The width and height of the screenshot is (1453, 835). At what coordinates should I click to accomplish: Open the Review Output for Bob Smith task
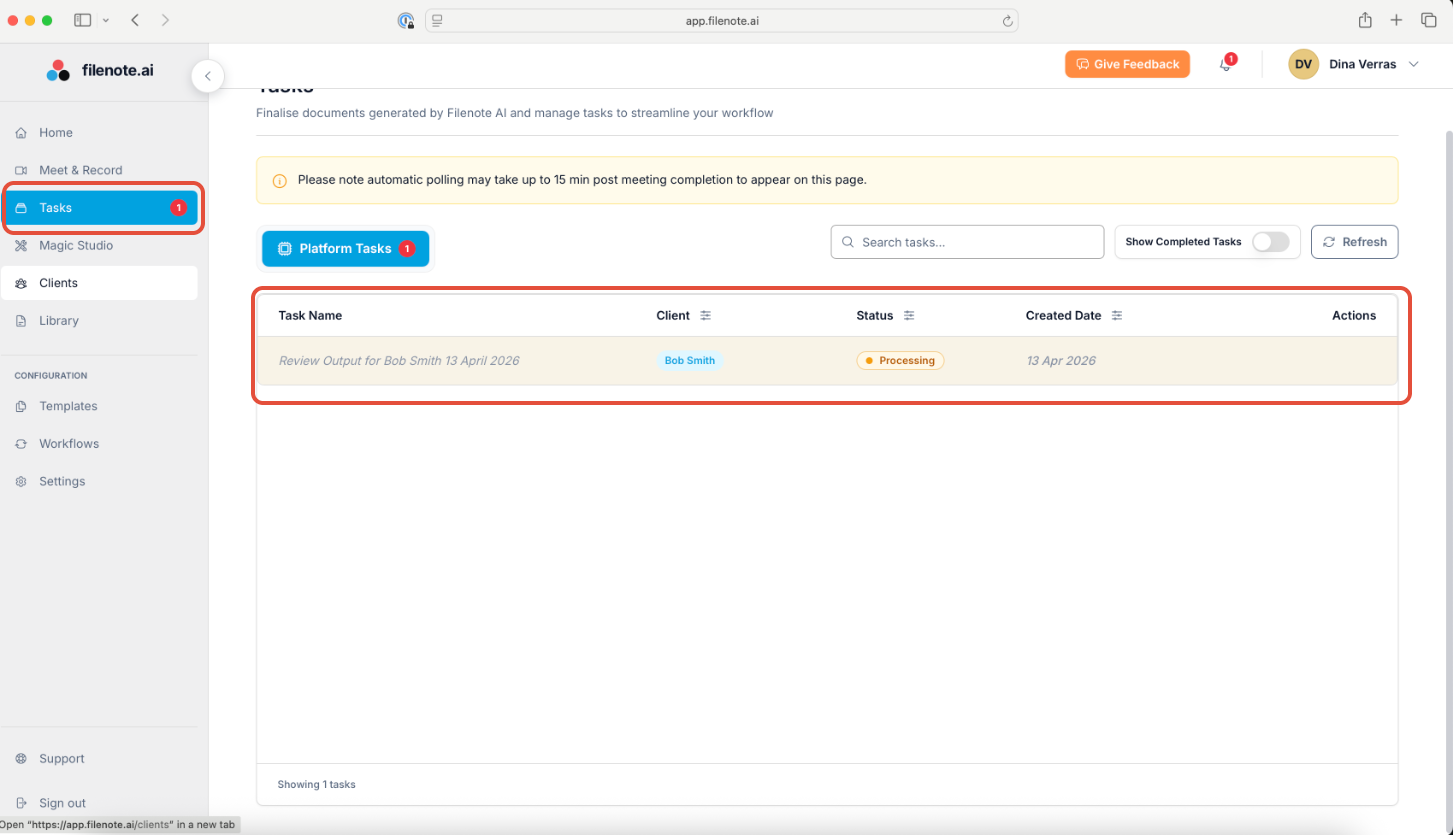399,361
